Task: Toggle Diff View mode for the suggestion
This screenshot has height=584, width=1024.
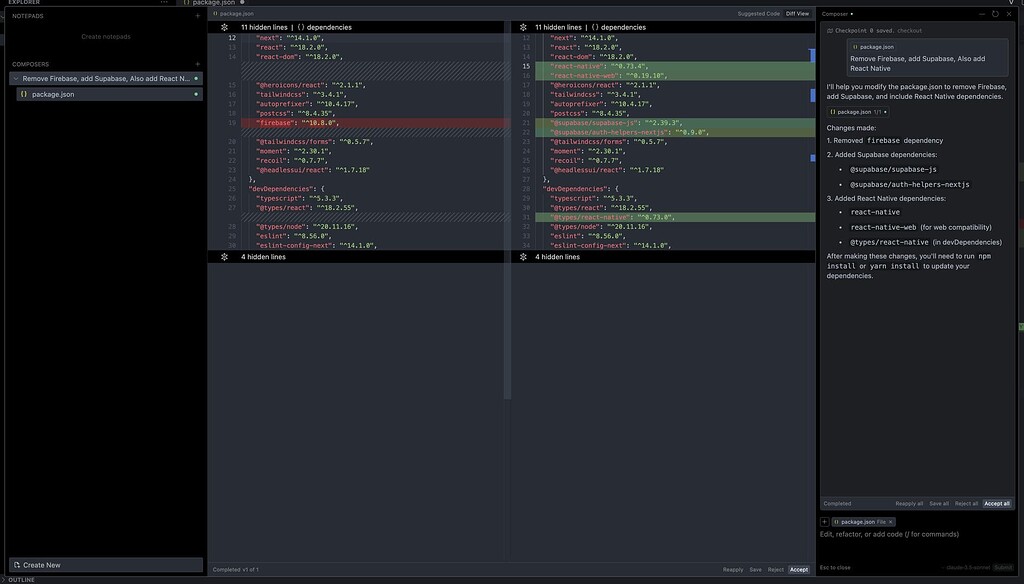Action: point(798,13)
